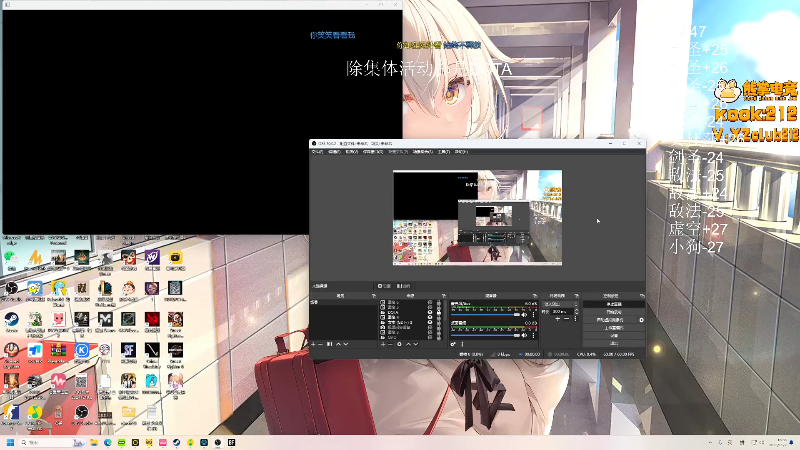Move scene up with the Scenes dock up arrow
The height and width of the screenshot is (450, 800).
(x=339, y=344)
